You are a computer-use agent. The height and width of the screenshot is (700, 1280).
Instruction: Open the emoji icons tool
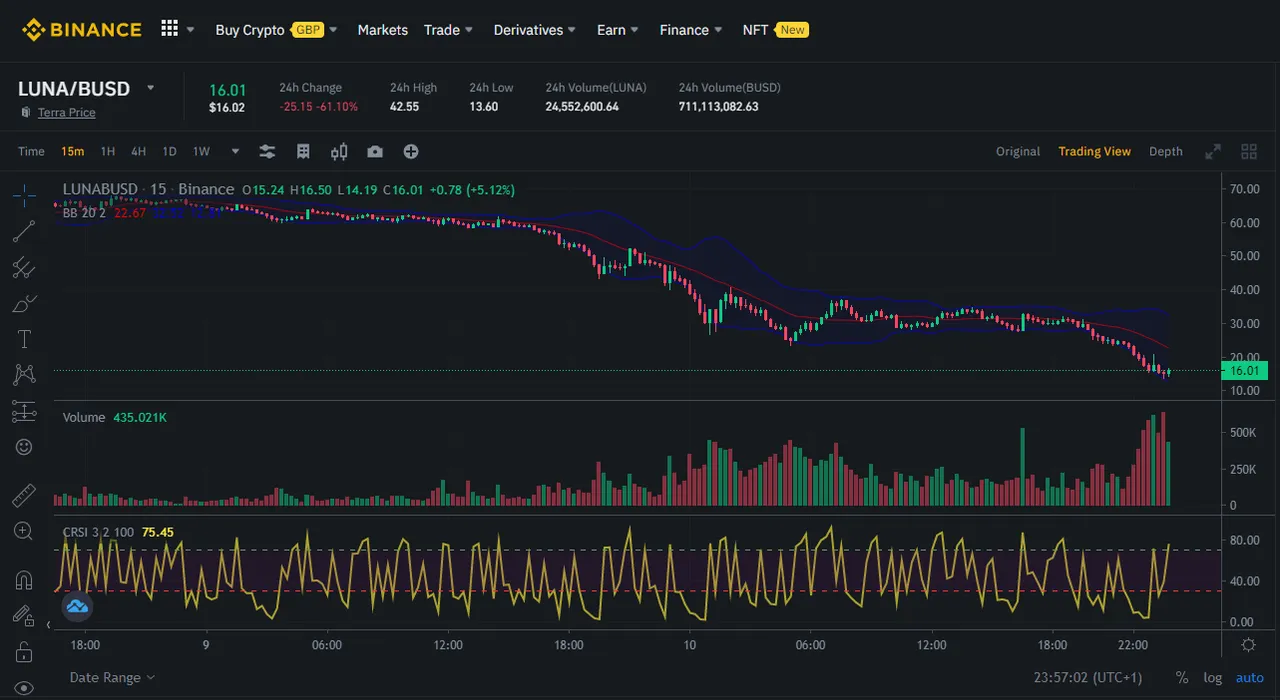(x=24, y=447)
